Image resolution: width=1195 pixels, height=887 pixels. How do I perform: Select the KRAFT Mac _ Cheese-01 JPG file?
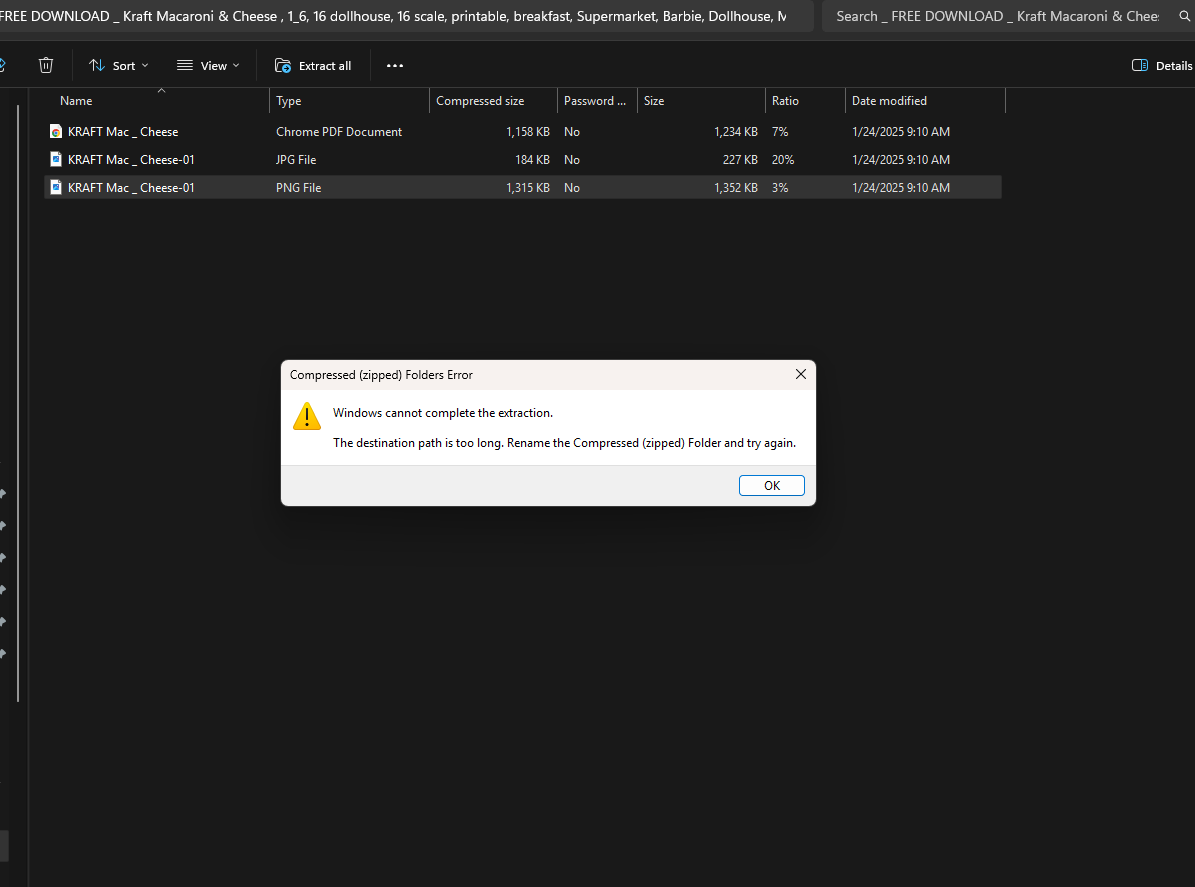(523, 159)
